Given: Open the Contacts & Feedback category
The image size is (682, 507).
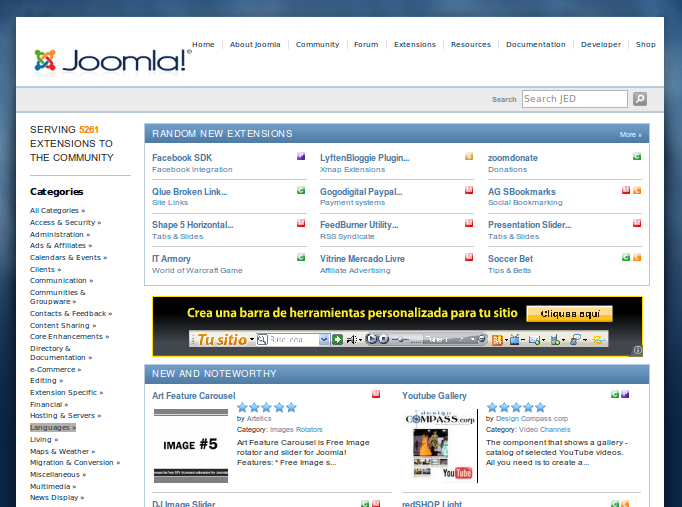Looking at the screenshot, I should (71, 314).
